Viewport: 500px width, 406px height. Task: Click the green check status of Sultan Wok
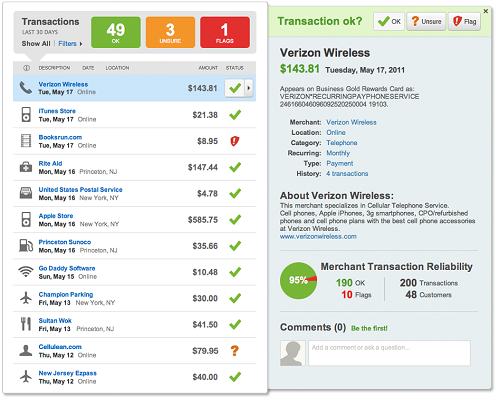(235, 324)
